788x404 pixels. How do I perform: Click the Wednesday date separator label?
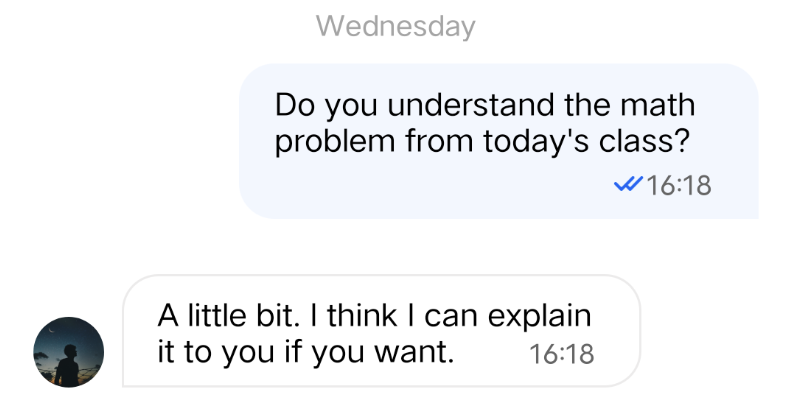pos(395,27)
